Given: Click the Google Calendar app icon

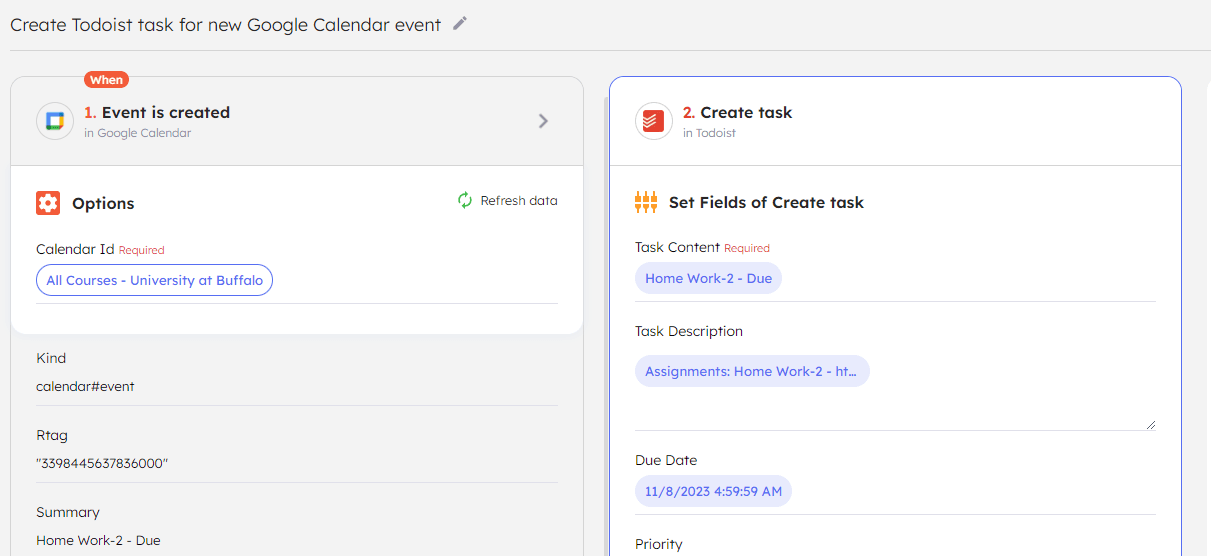Looking at the screenshot, I should point(55,121).
